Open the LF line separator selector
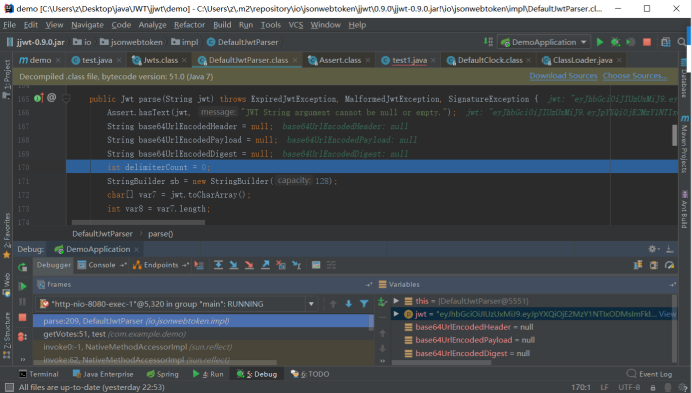This screenshot has width=692, height=393. pos(605,387)
